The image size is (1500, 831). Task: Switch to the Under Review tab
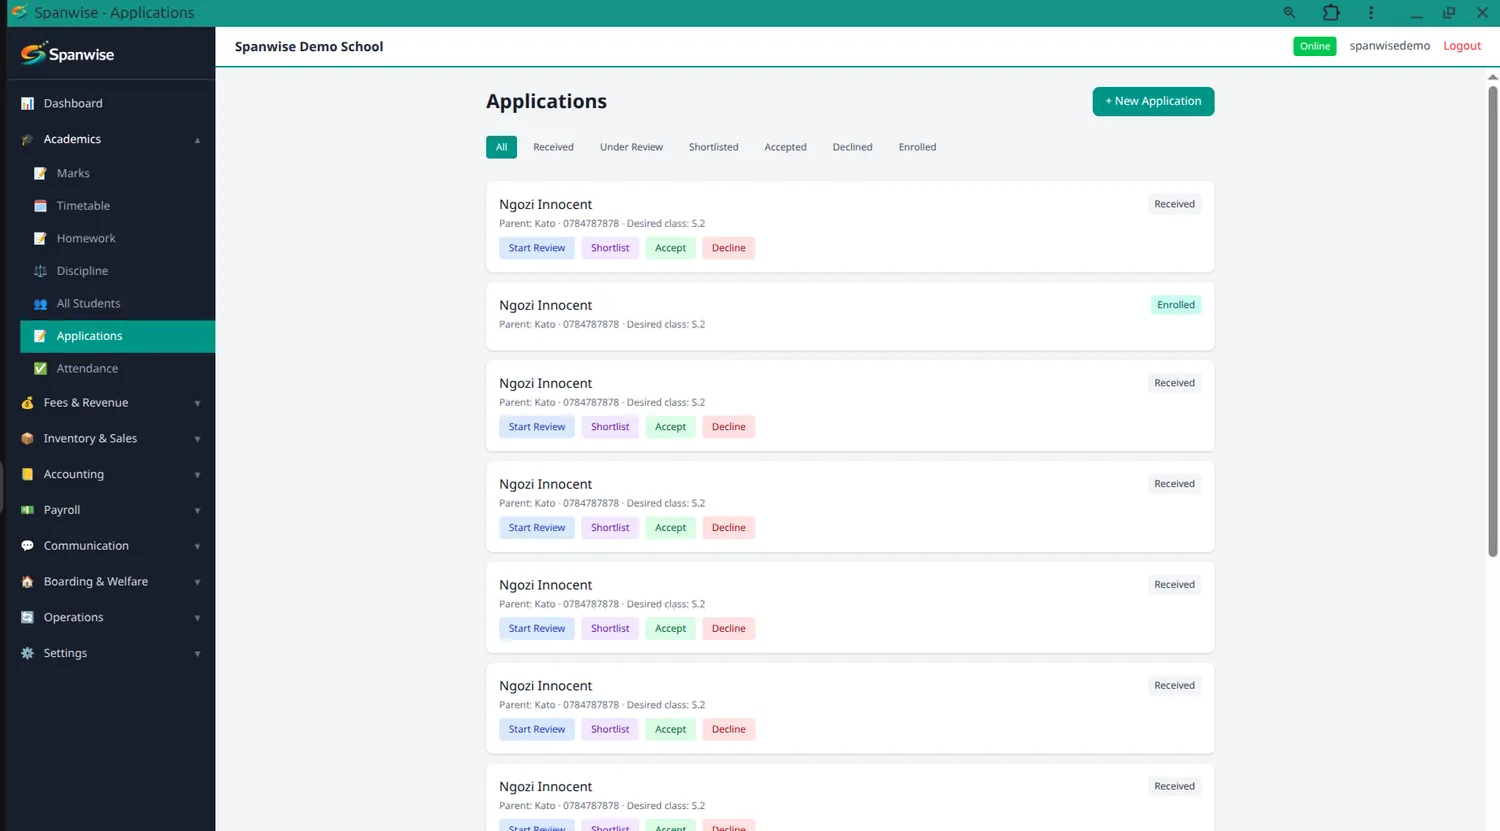631,147
